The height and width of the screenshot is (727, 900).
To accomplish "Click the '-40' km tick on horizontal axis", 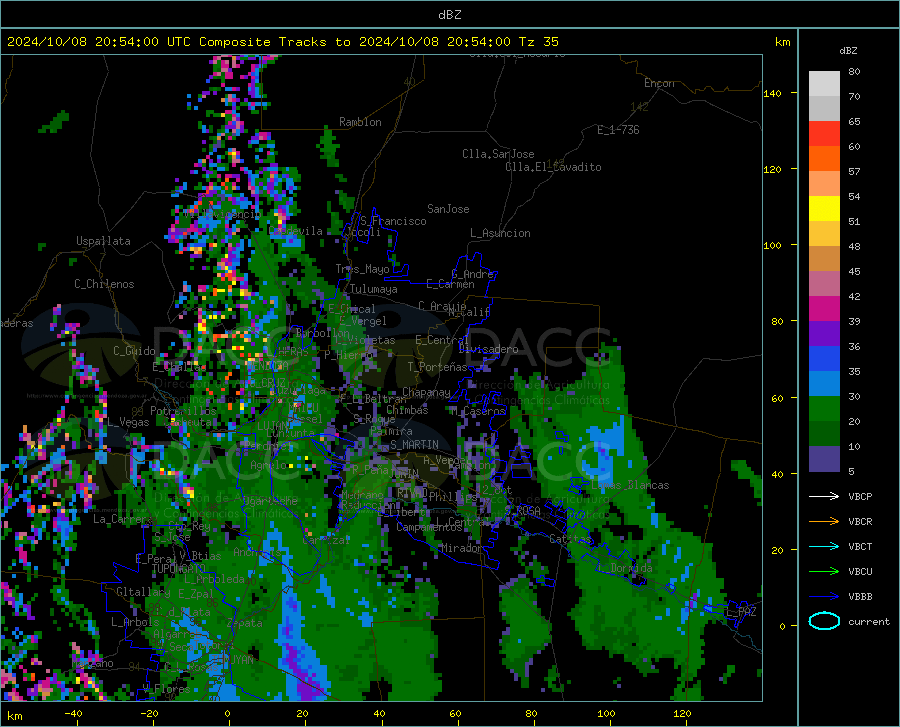I will (73, 713).
